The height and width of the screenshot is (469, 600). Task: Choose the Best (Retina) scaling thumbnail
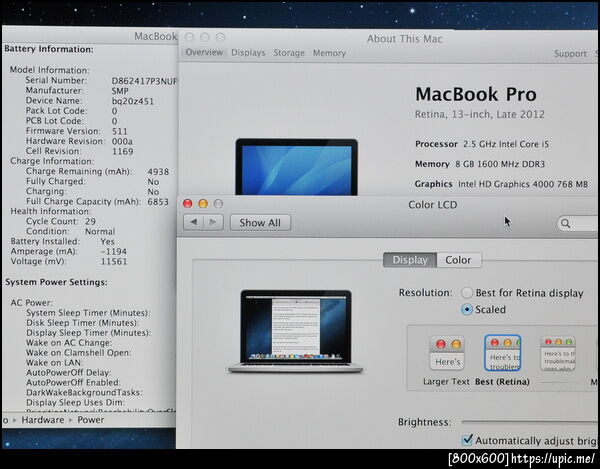click(x=502, y=353)
